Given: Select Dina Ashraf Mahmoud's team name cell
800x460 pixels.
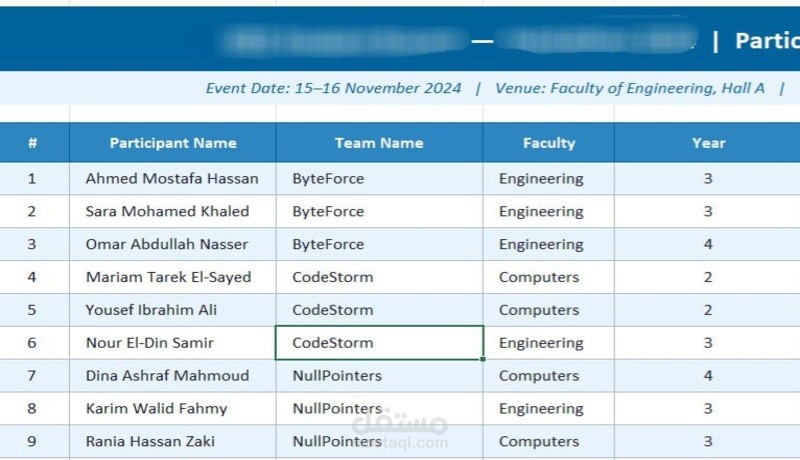Looking at the screenshot, I should tap(337, 376).
